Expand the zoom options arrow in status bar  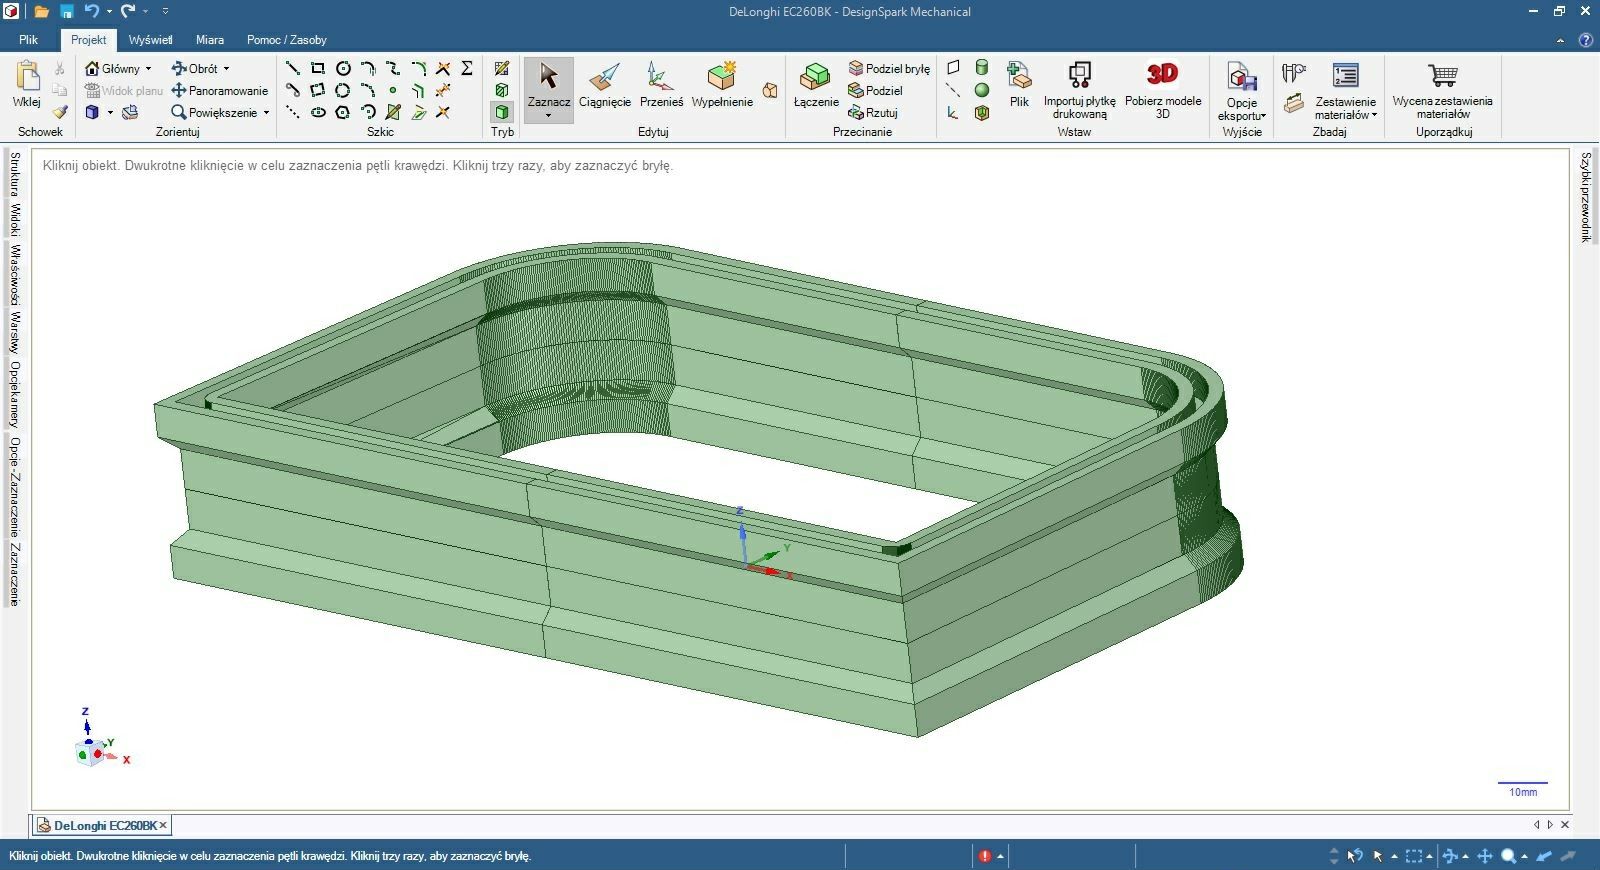coord(1525,856)
